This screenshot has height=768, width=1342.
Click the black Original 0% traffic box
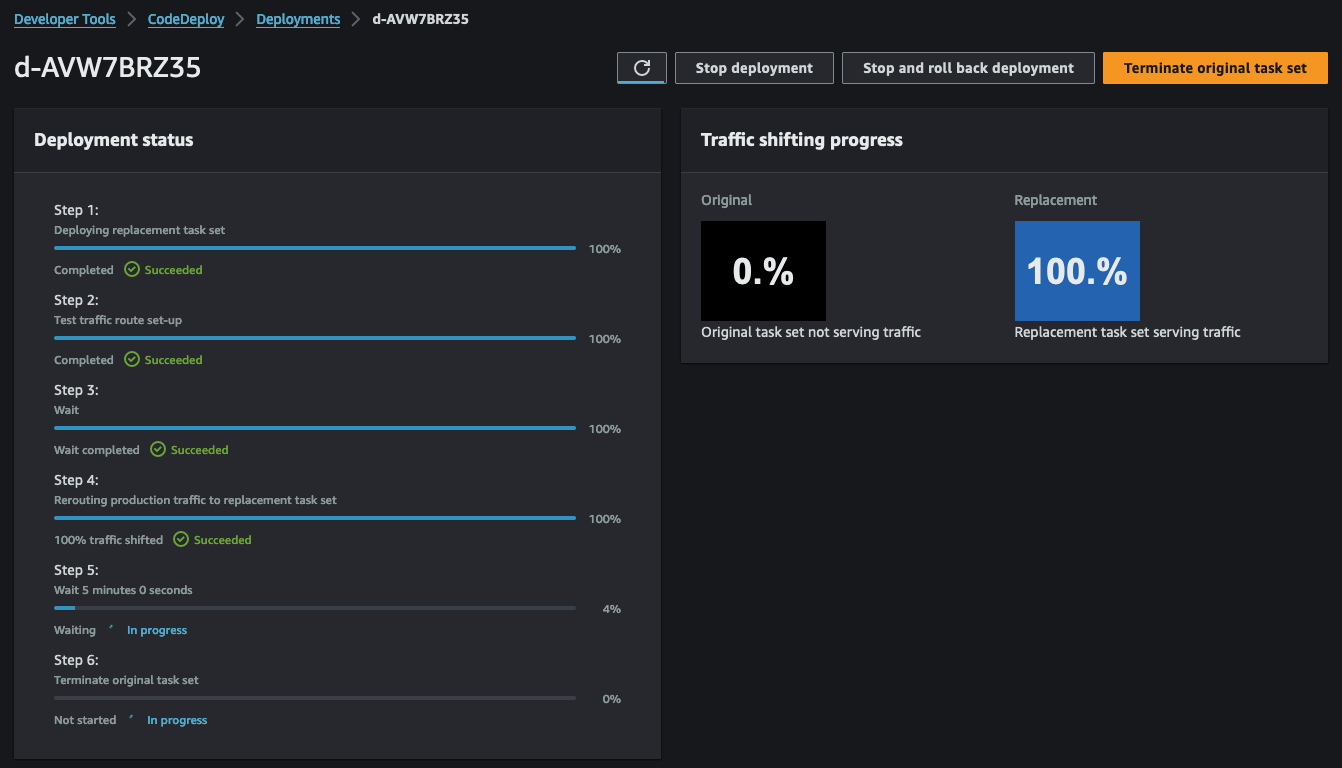click(x=763, y=270)
